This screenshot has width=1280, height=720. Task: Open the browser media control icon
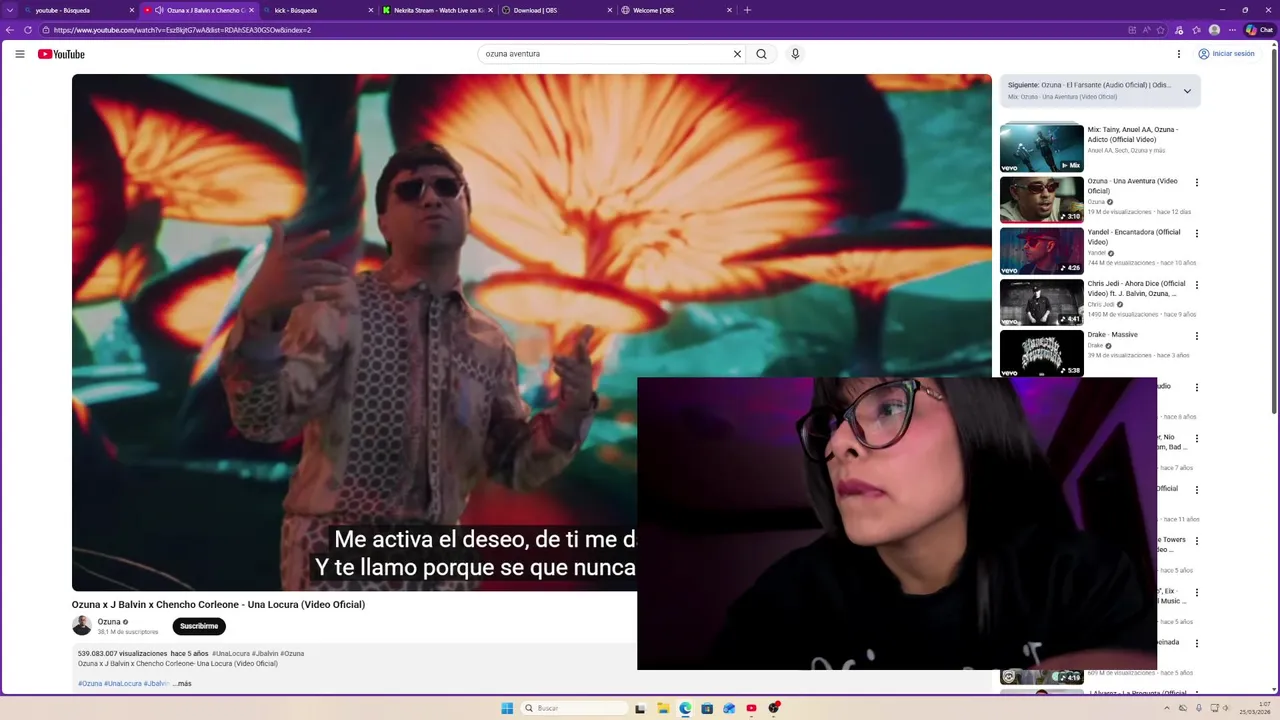coord(1179,30)
